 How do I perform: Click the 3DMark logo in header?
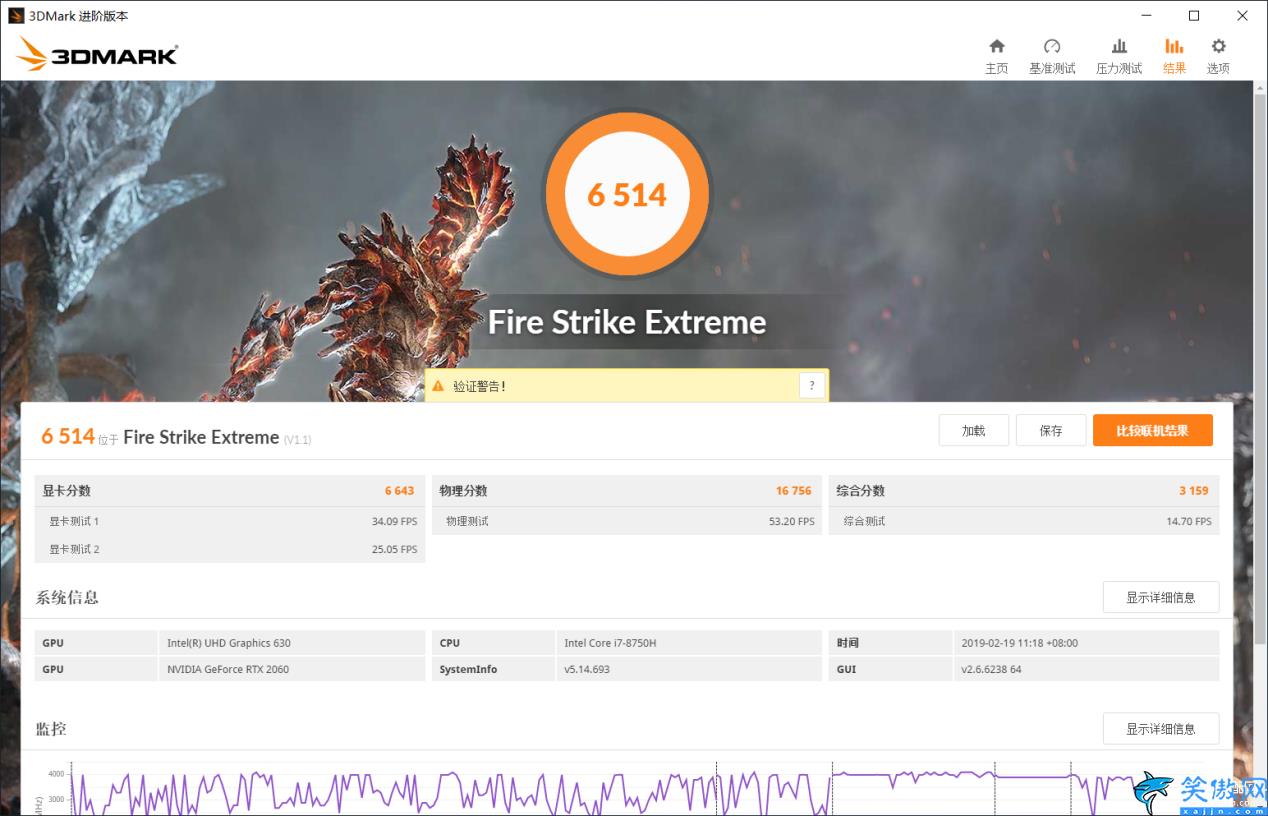click(x=98, y=54)
